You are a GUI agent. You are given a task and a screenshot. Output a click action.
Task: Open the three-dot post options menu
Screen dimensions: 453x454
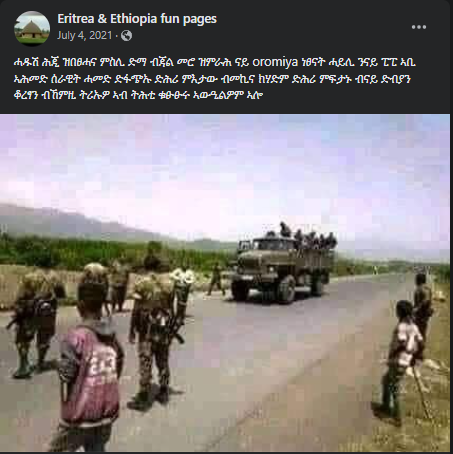(x=419, y=27)
